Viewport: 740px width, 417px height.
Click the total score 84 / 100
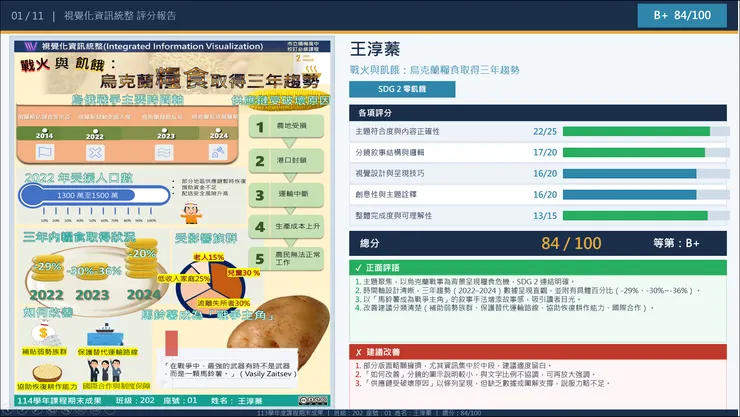click(x=572, y=243)
